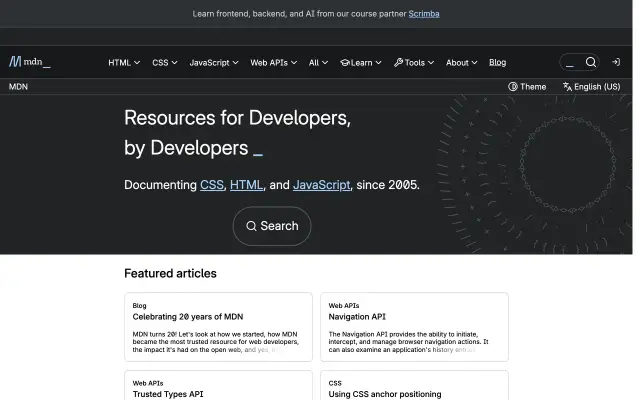Open the JavaScript link in hero text
Image resolution: width=640 pixels, height=400 pixels.
click(322, 185)
